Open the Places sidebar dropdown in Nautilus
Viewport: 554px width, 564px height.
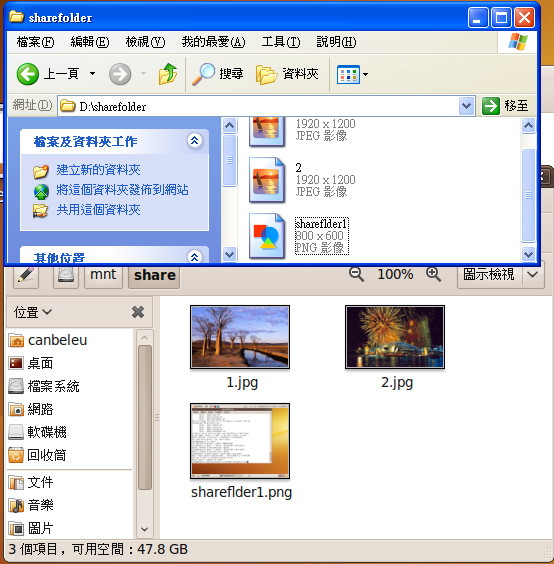pos(33,312)
